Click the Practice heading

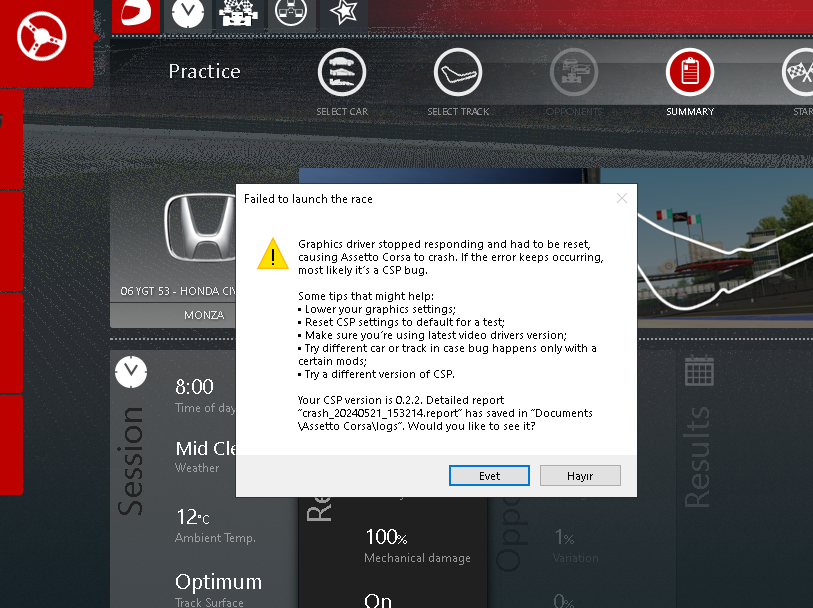tap(204, 72)
